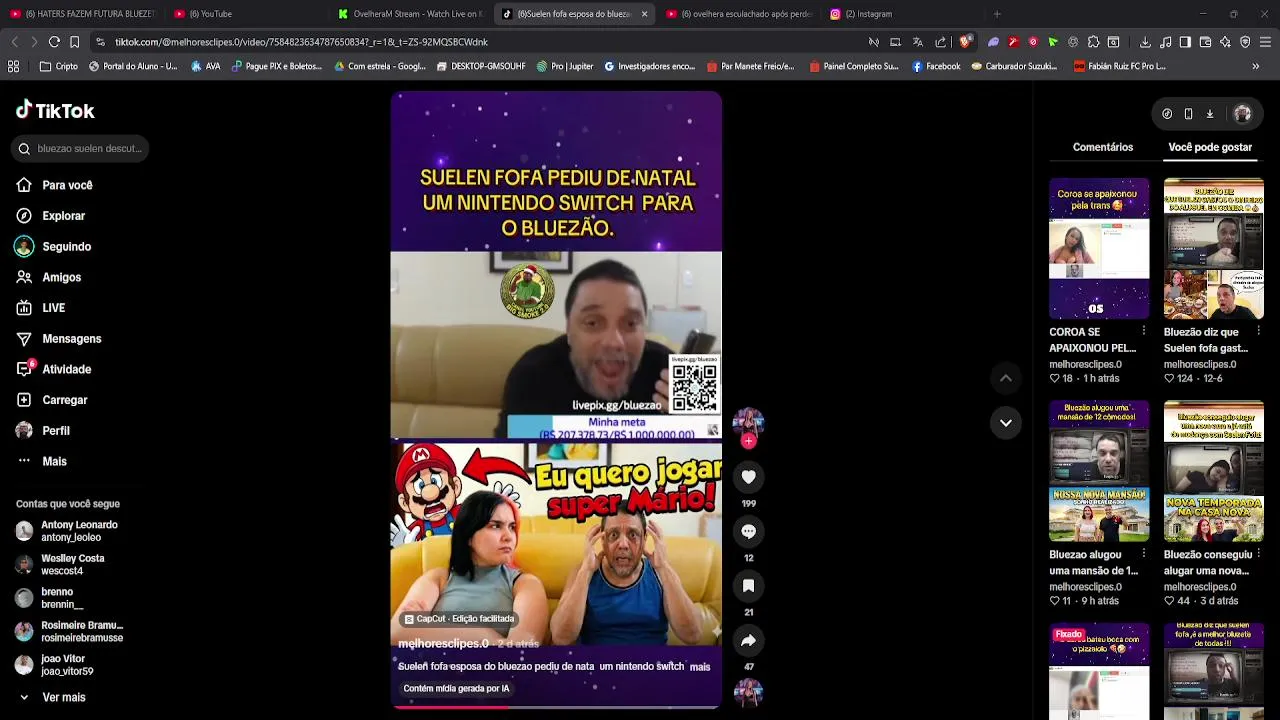Bookmark page via browser bookmark icon

point(74,42)
